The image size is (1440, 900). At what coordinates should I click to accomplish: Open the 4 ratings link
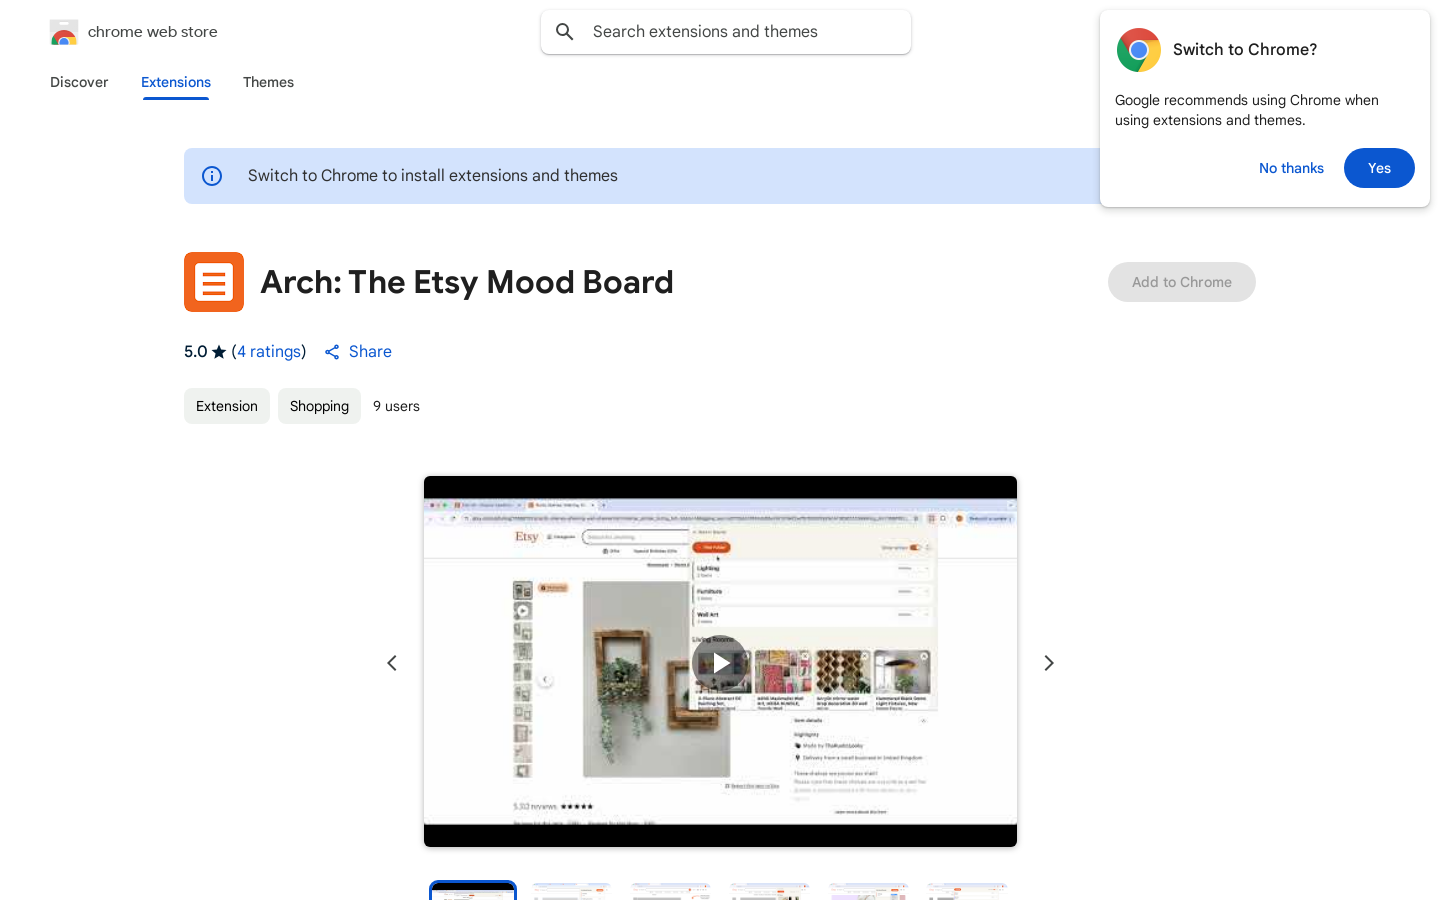point(270,352)
